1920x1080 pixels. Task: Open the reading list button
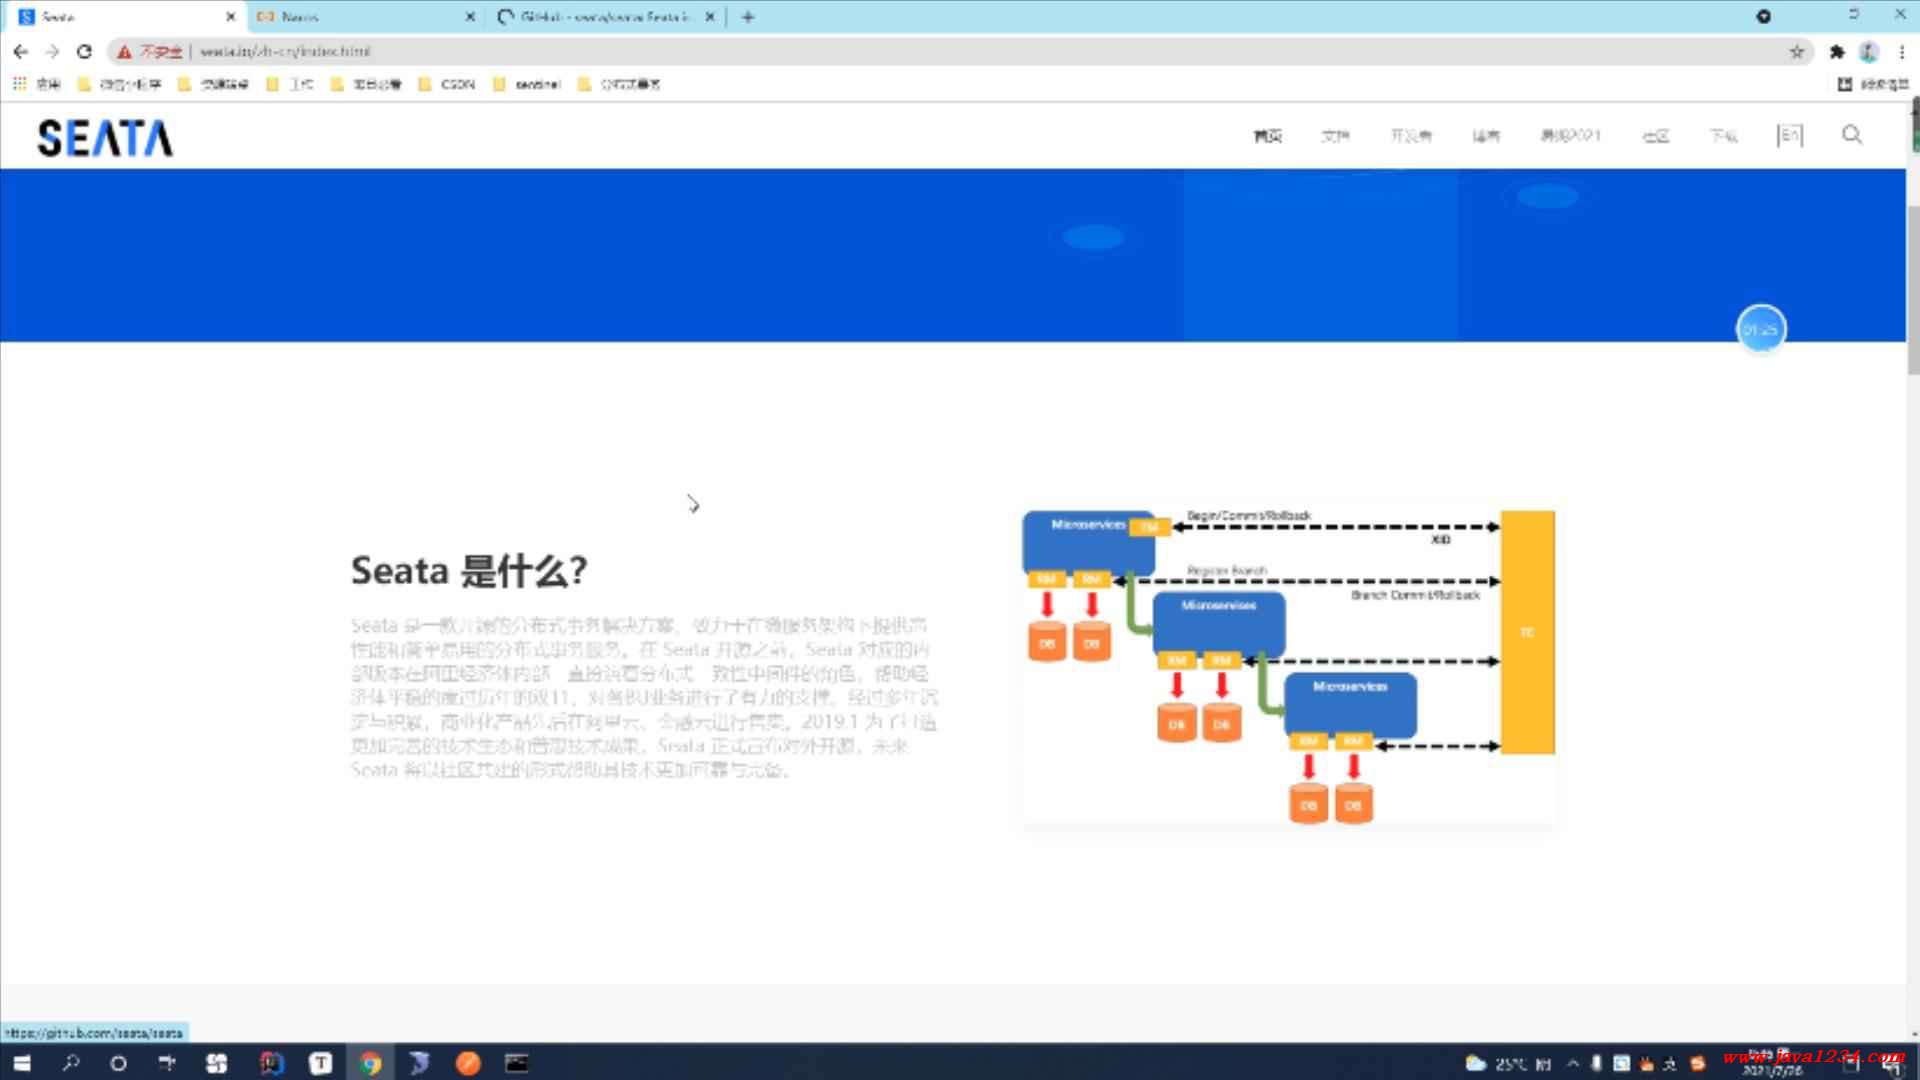click(x=1875, y=84)
